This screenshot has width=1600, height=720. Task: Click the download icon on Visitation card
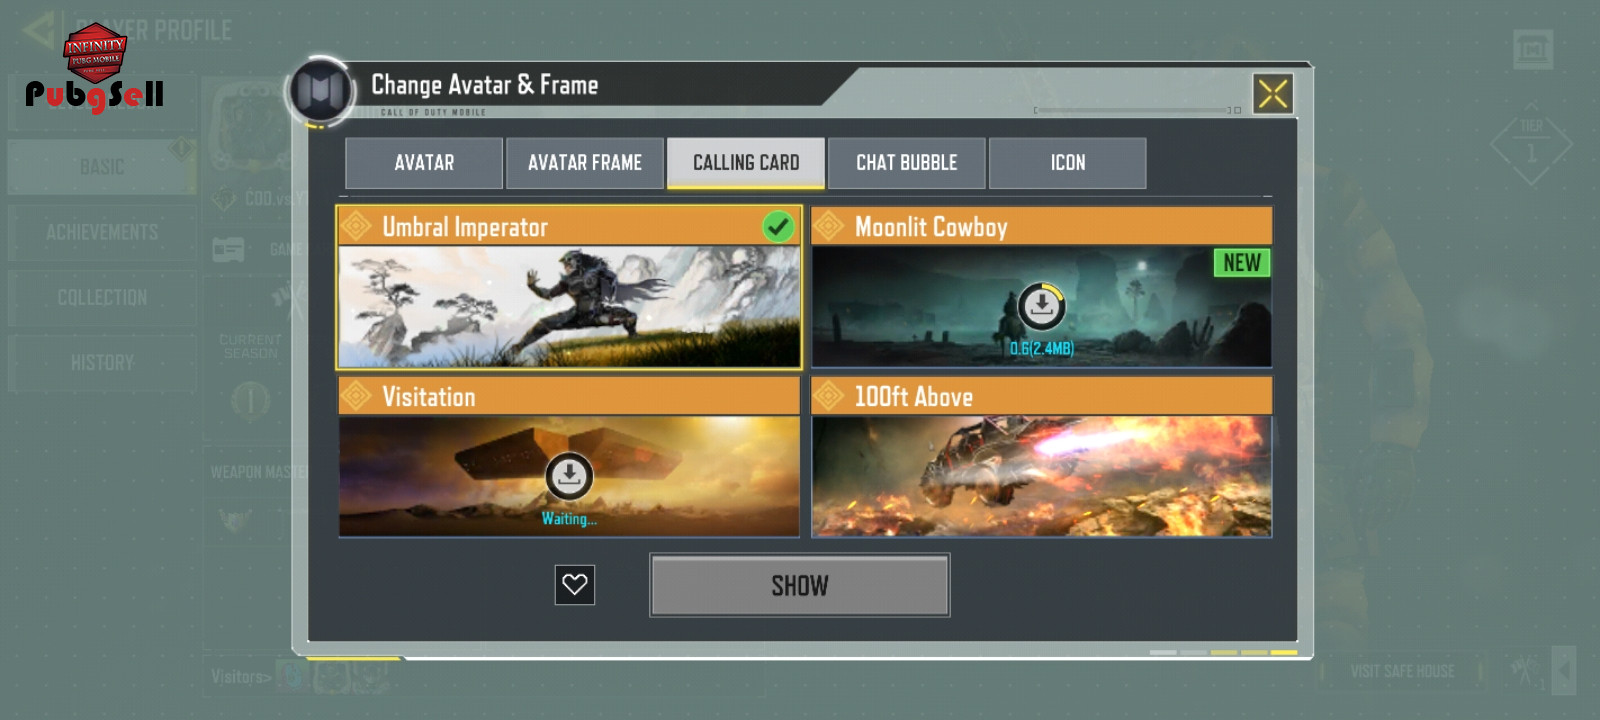click(569, 476)
